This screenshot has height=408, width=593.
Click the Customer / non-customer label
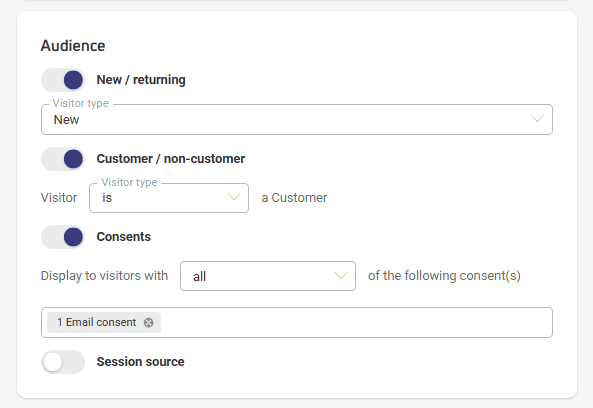[x=171, y=159]
